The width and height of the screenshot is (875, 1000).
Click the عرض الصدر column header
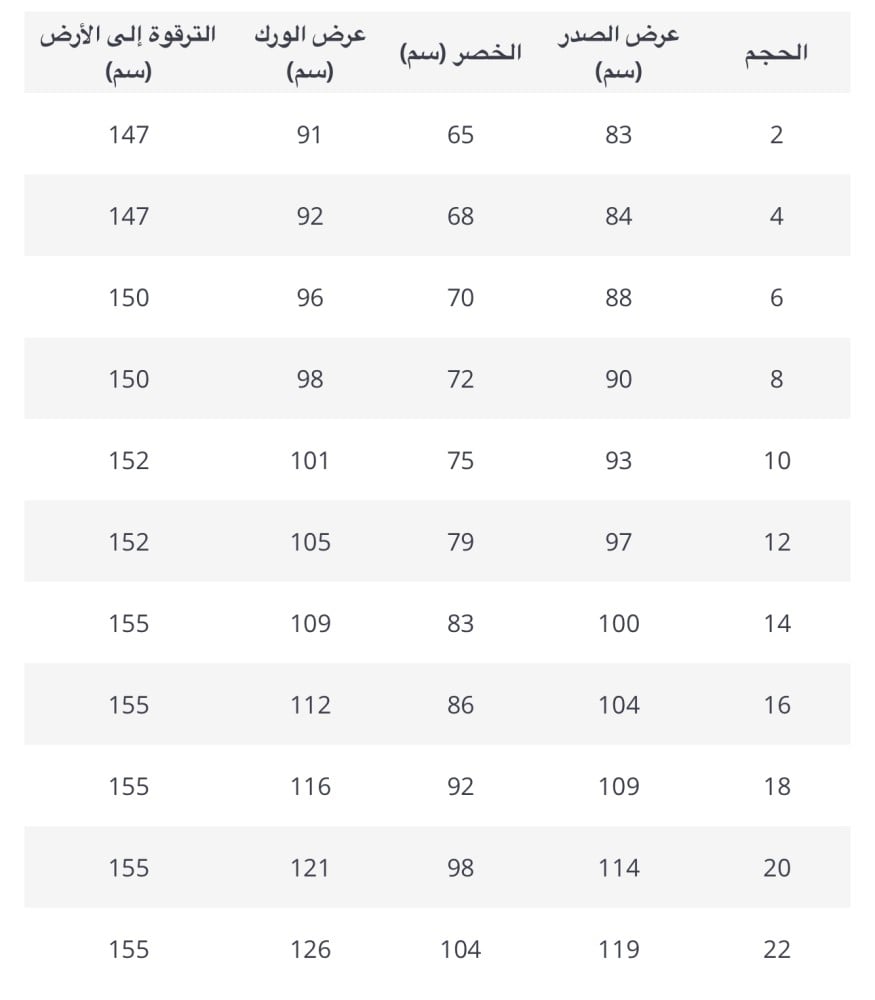click(x=618, y=54)
